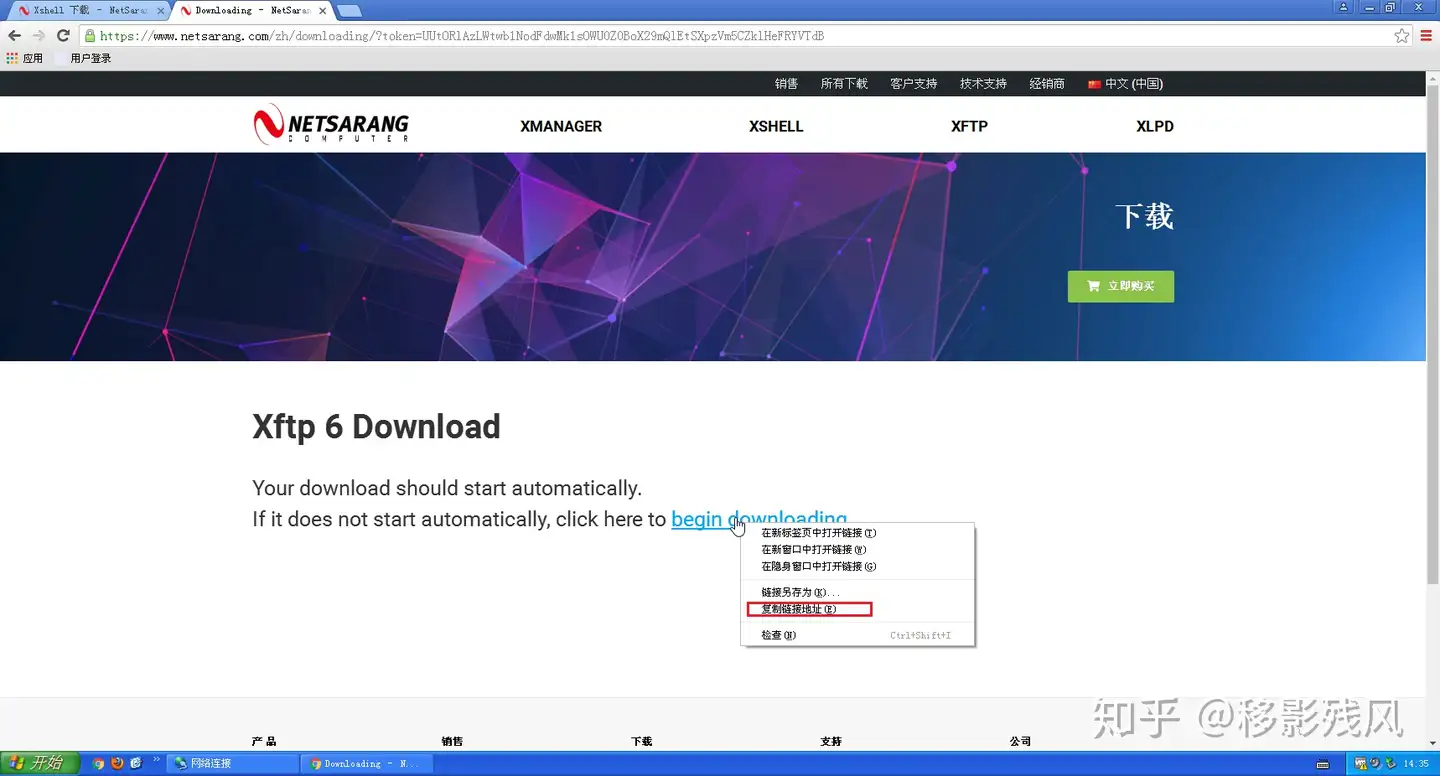Switch to the Xshell 下载 tab
The height and width of the screenshot is (776, 1440).
coord(90,10)
